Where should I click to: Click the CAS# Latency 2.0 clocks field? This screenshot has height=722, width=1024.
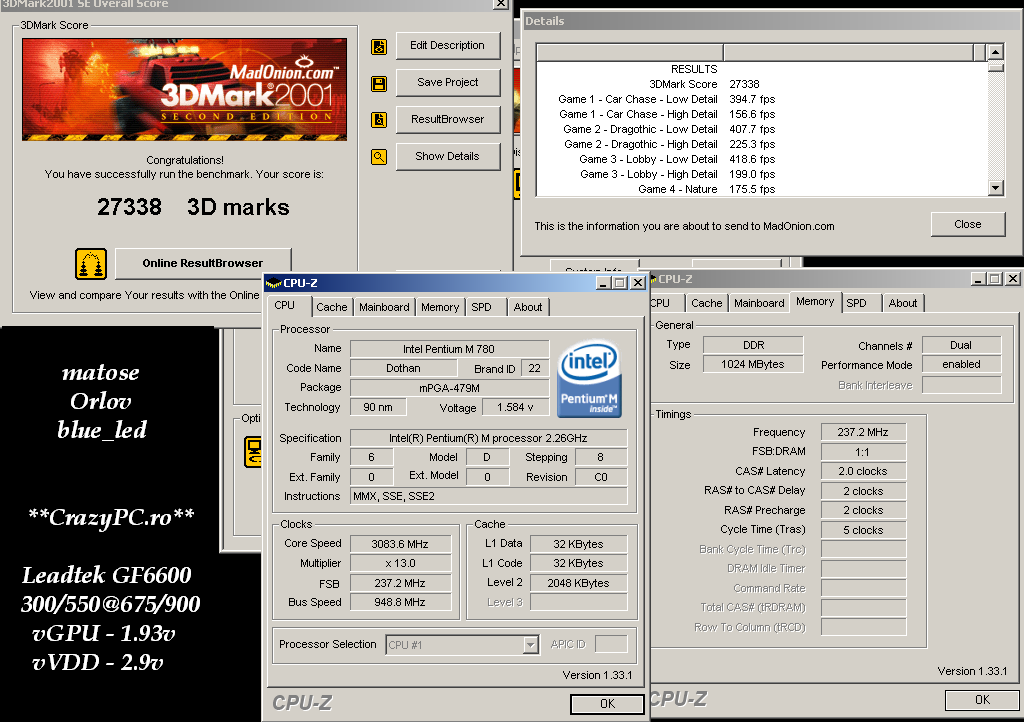863,471
